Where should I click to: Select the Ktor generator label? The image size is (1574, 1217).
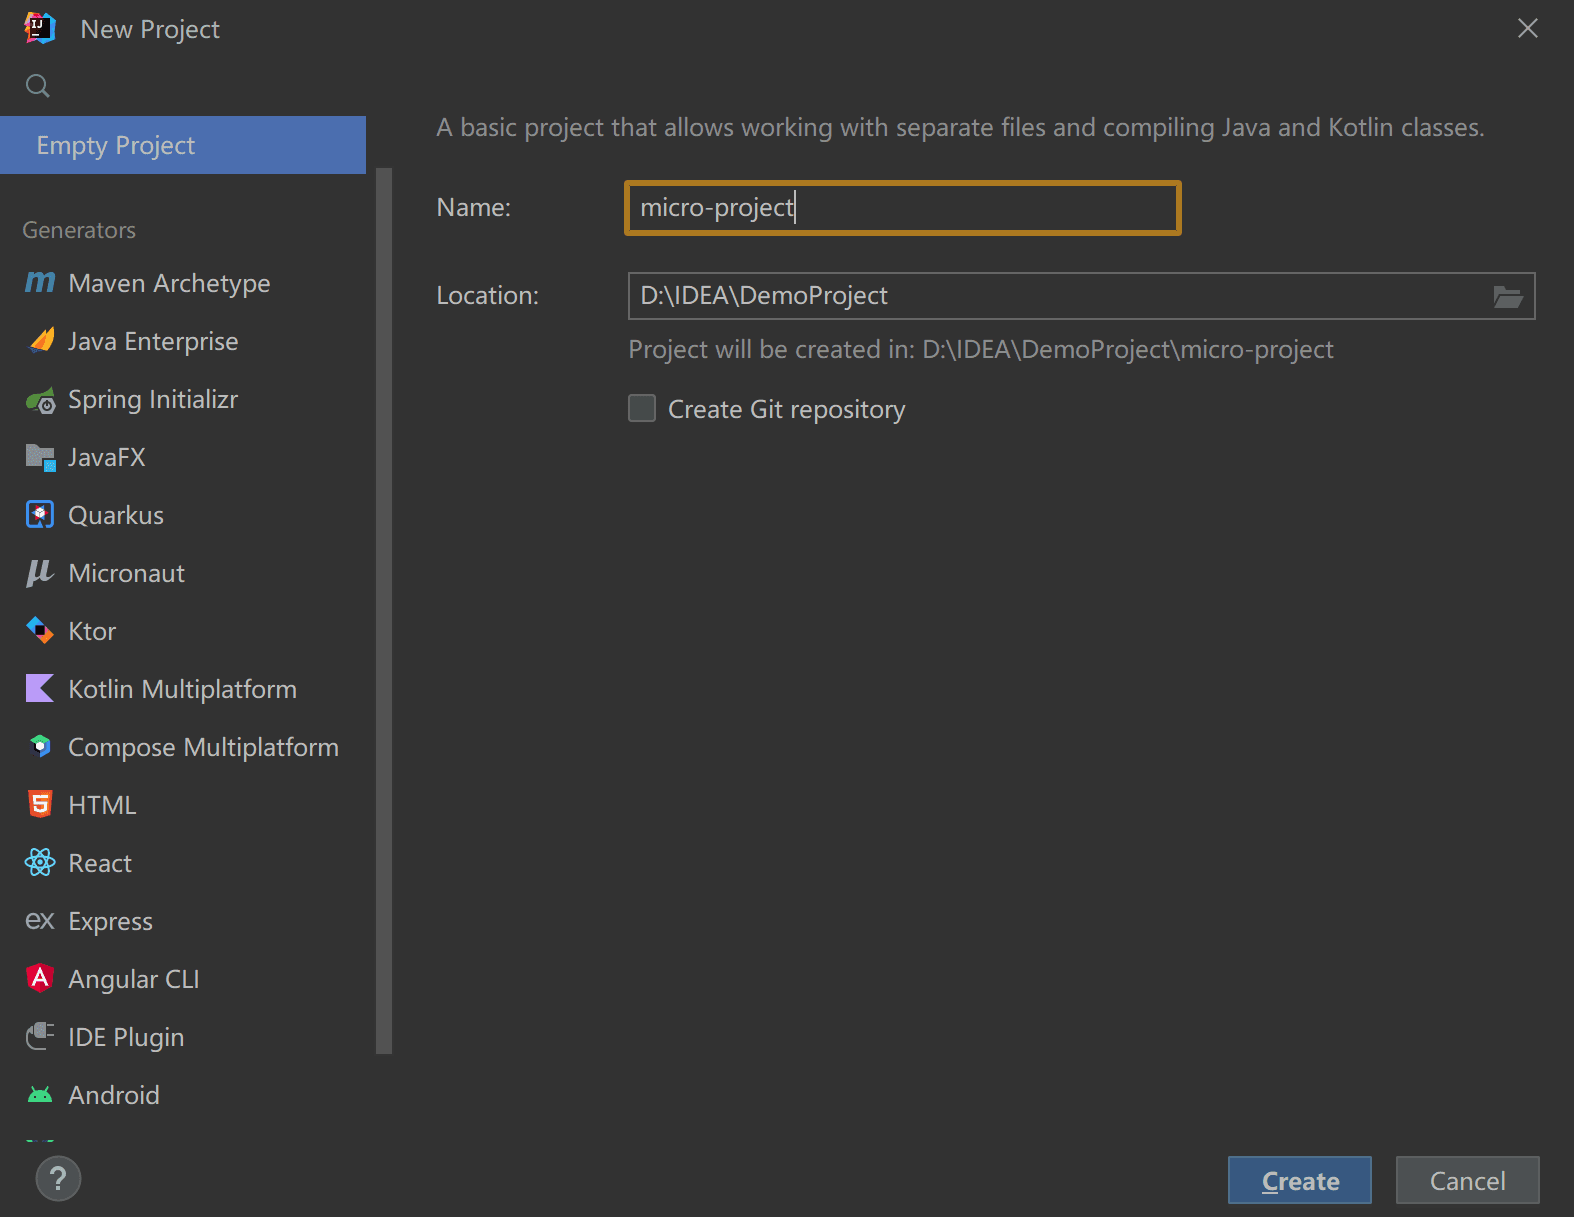[92, 632]
